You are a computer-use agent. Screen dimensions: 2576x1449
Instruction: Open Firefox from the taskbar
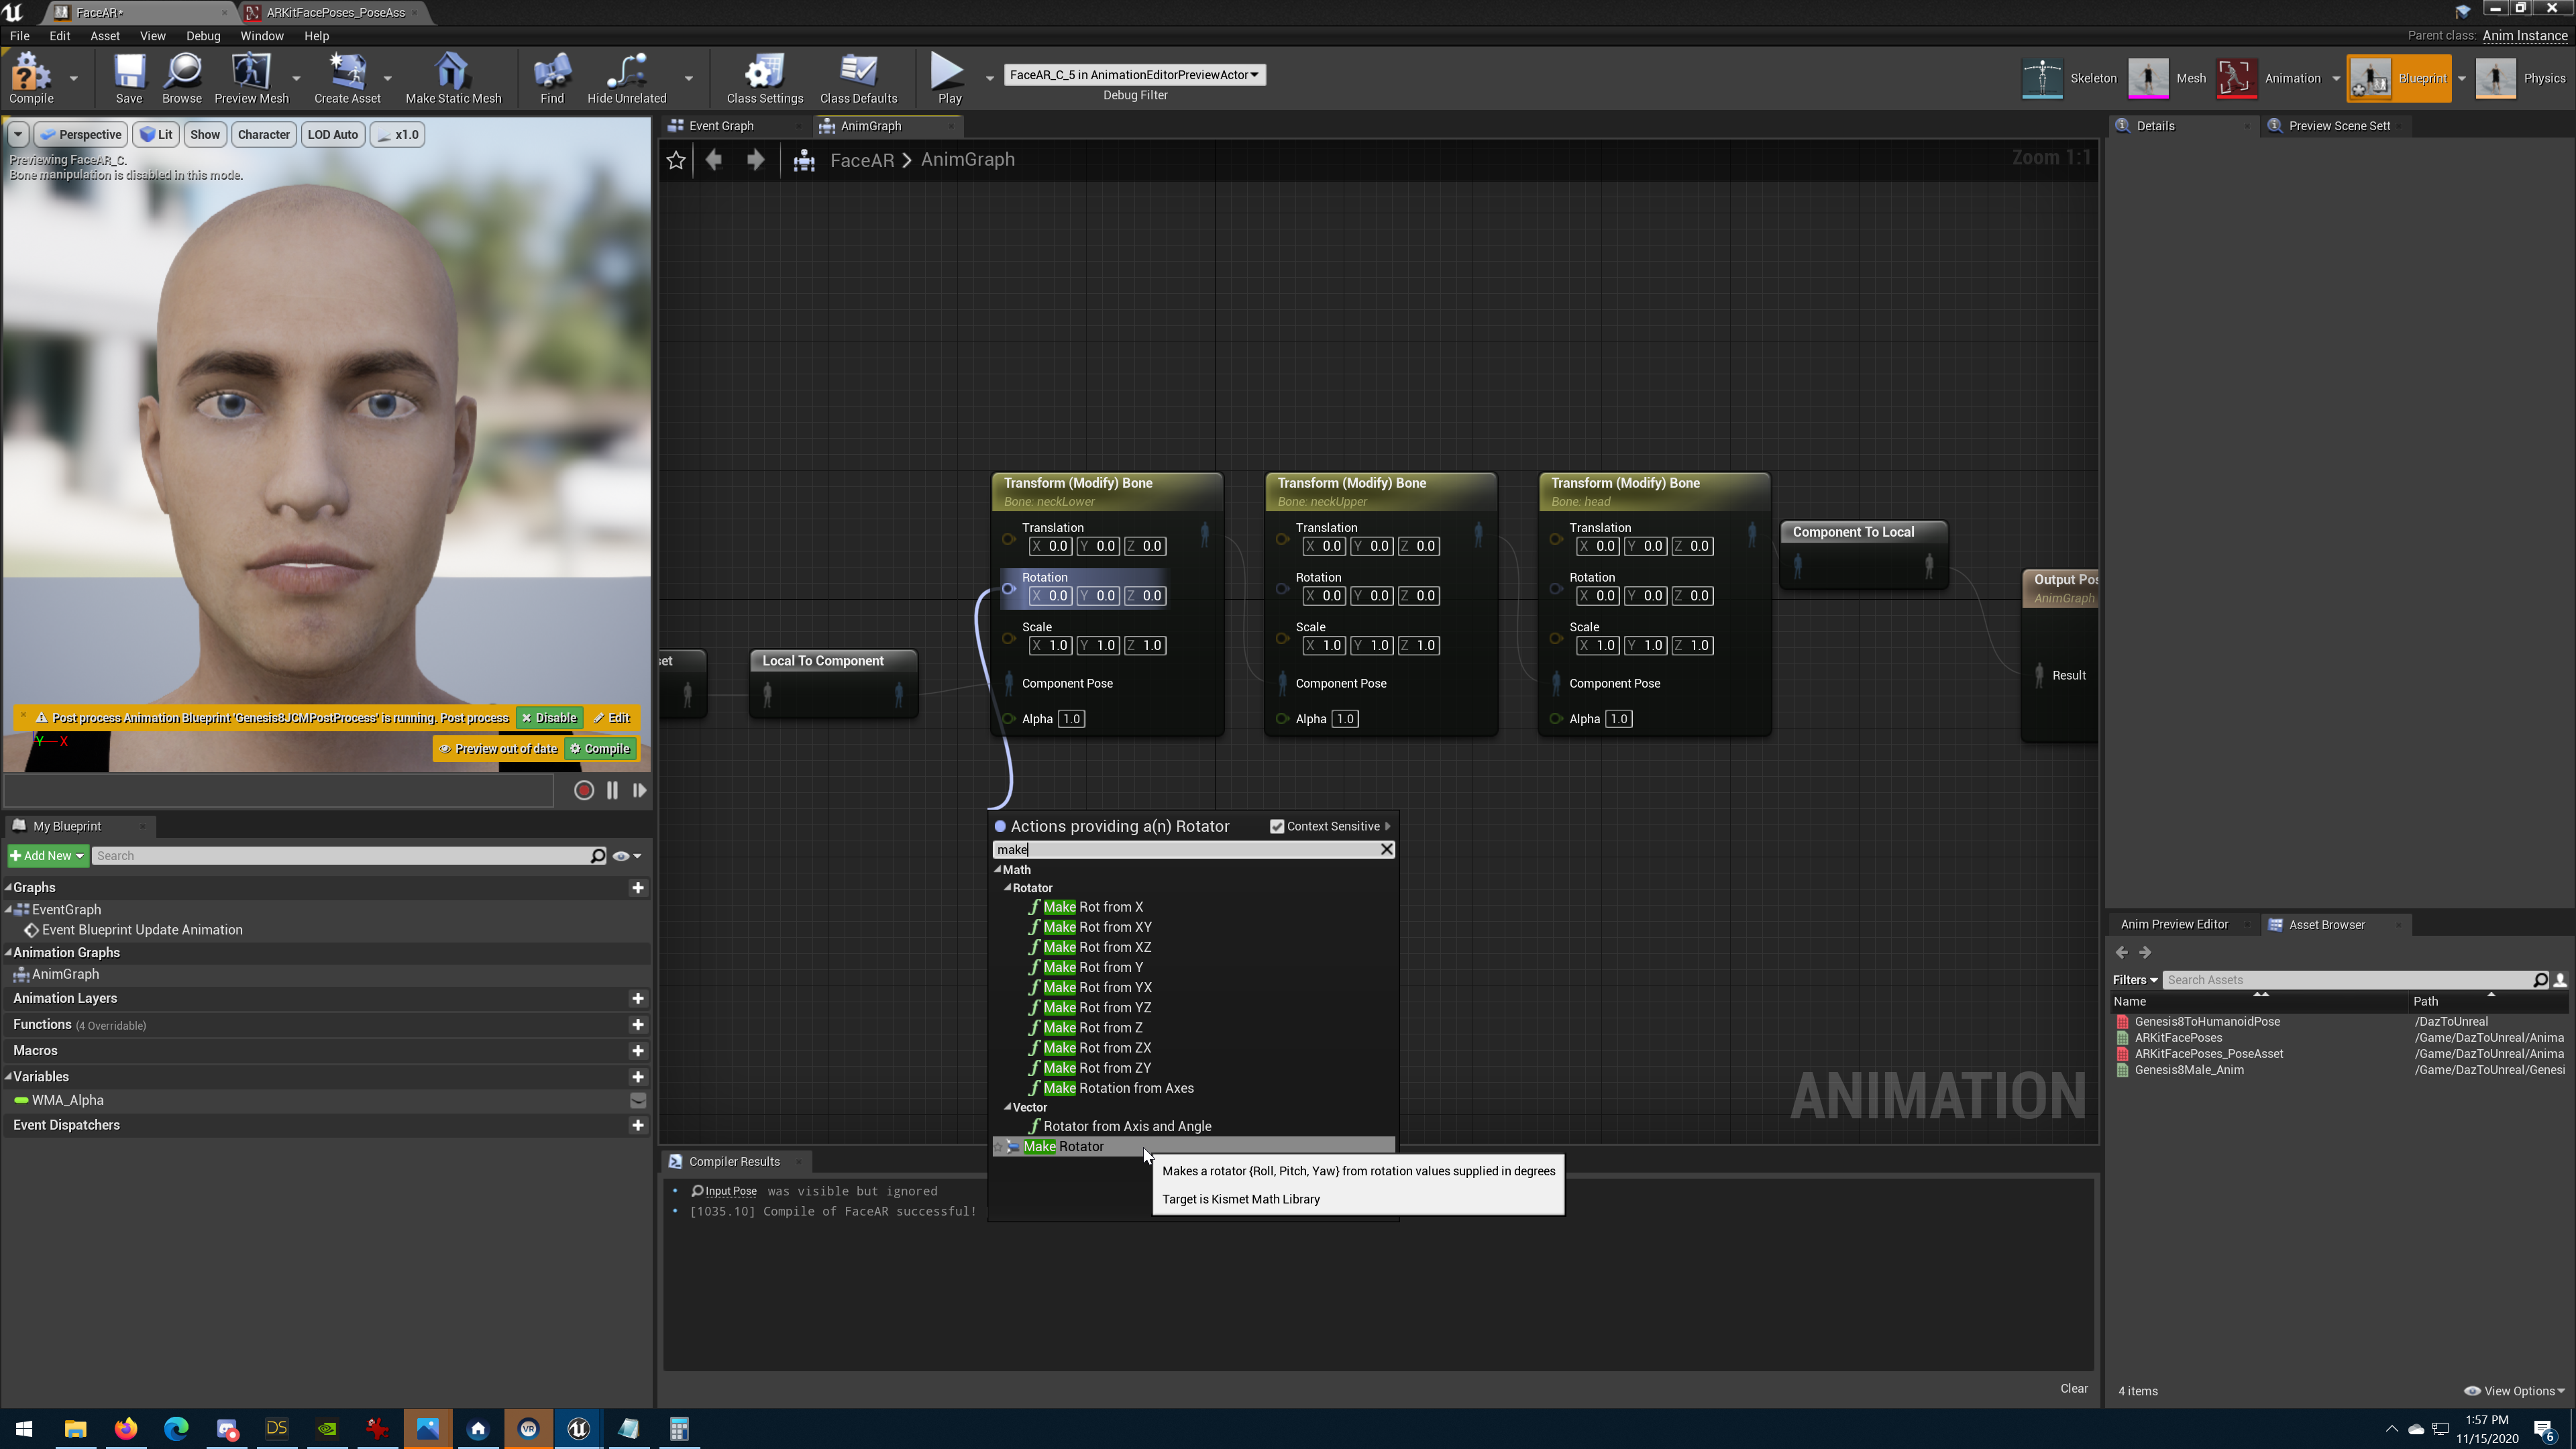point(126,1429)
